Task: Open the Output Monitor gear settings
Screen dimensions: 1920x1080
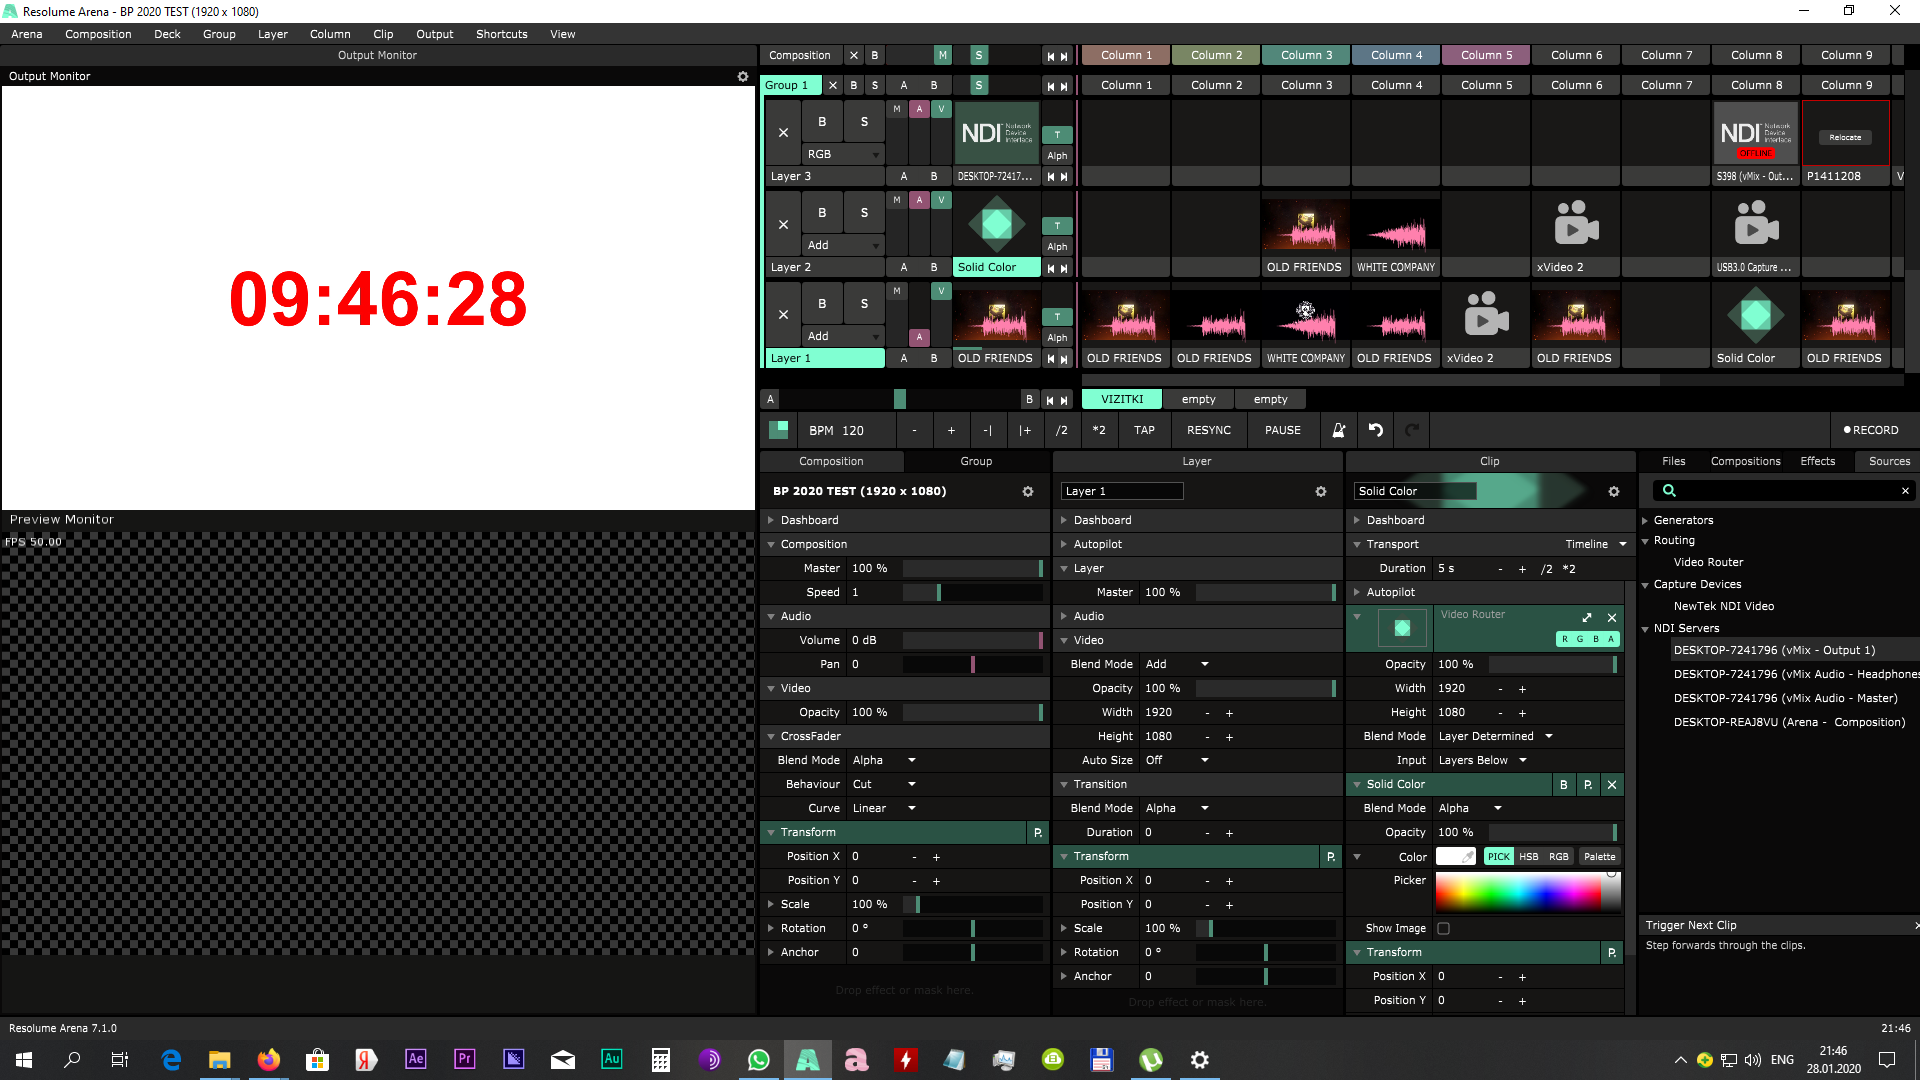Action: click(x=742, y=76)
